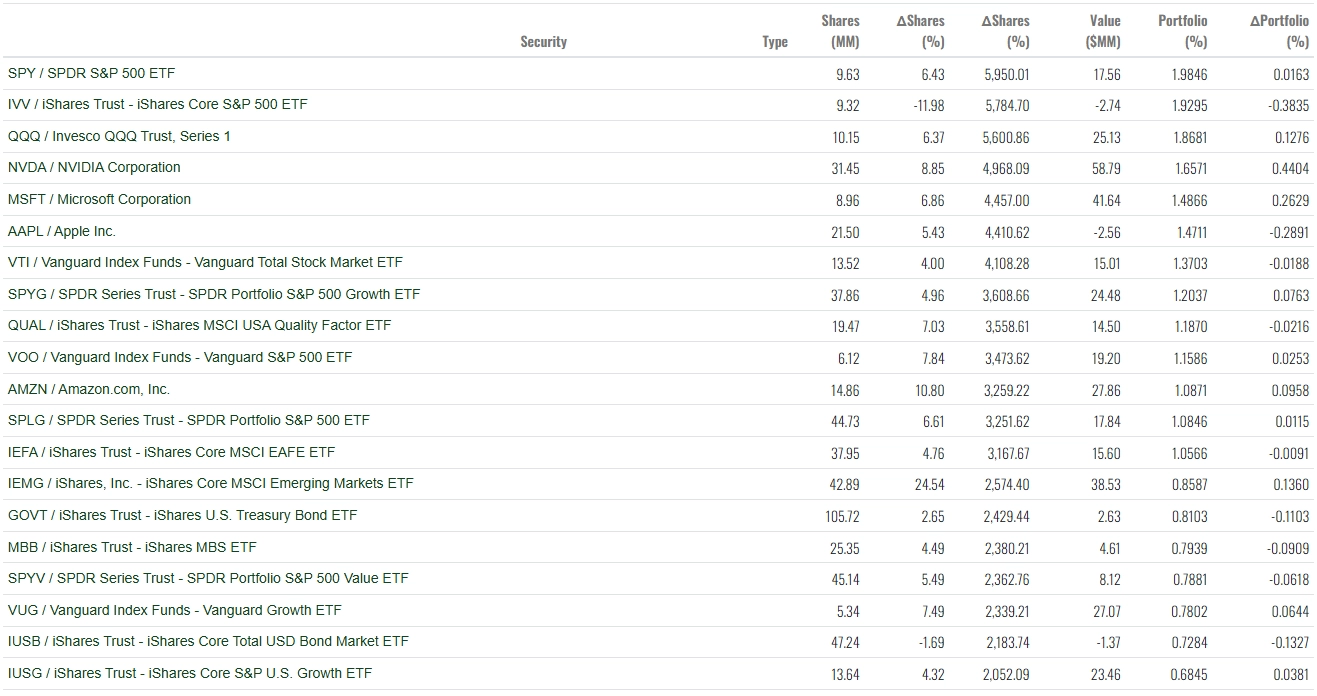
Task: Select IEFA portfolio change -0.0091
Action: tap(1288, 453)
